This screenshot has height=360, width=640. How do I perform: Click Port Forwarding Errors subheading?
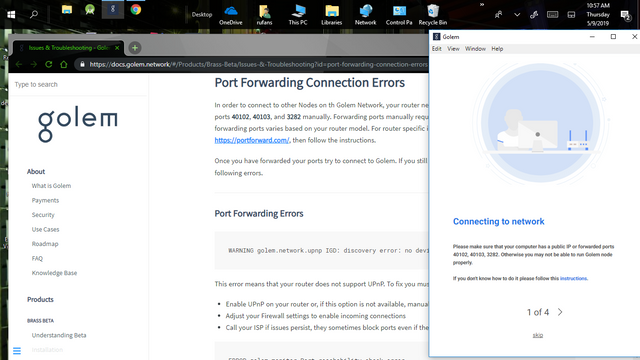pyautogui.click(x=259, y=213)
